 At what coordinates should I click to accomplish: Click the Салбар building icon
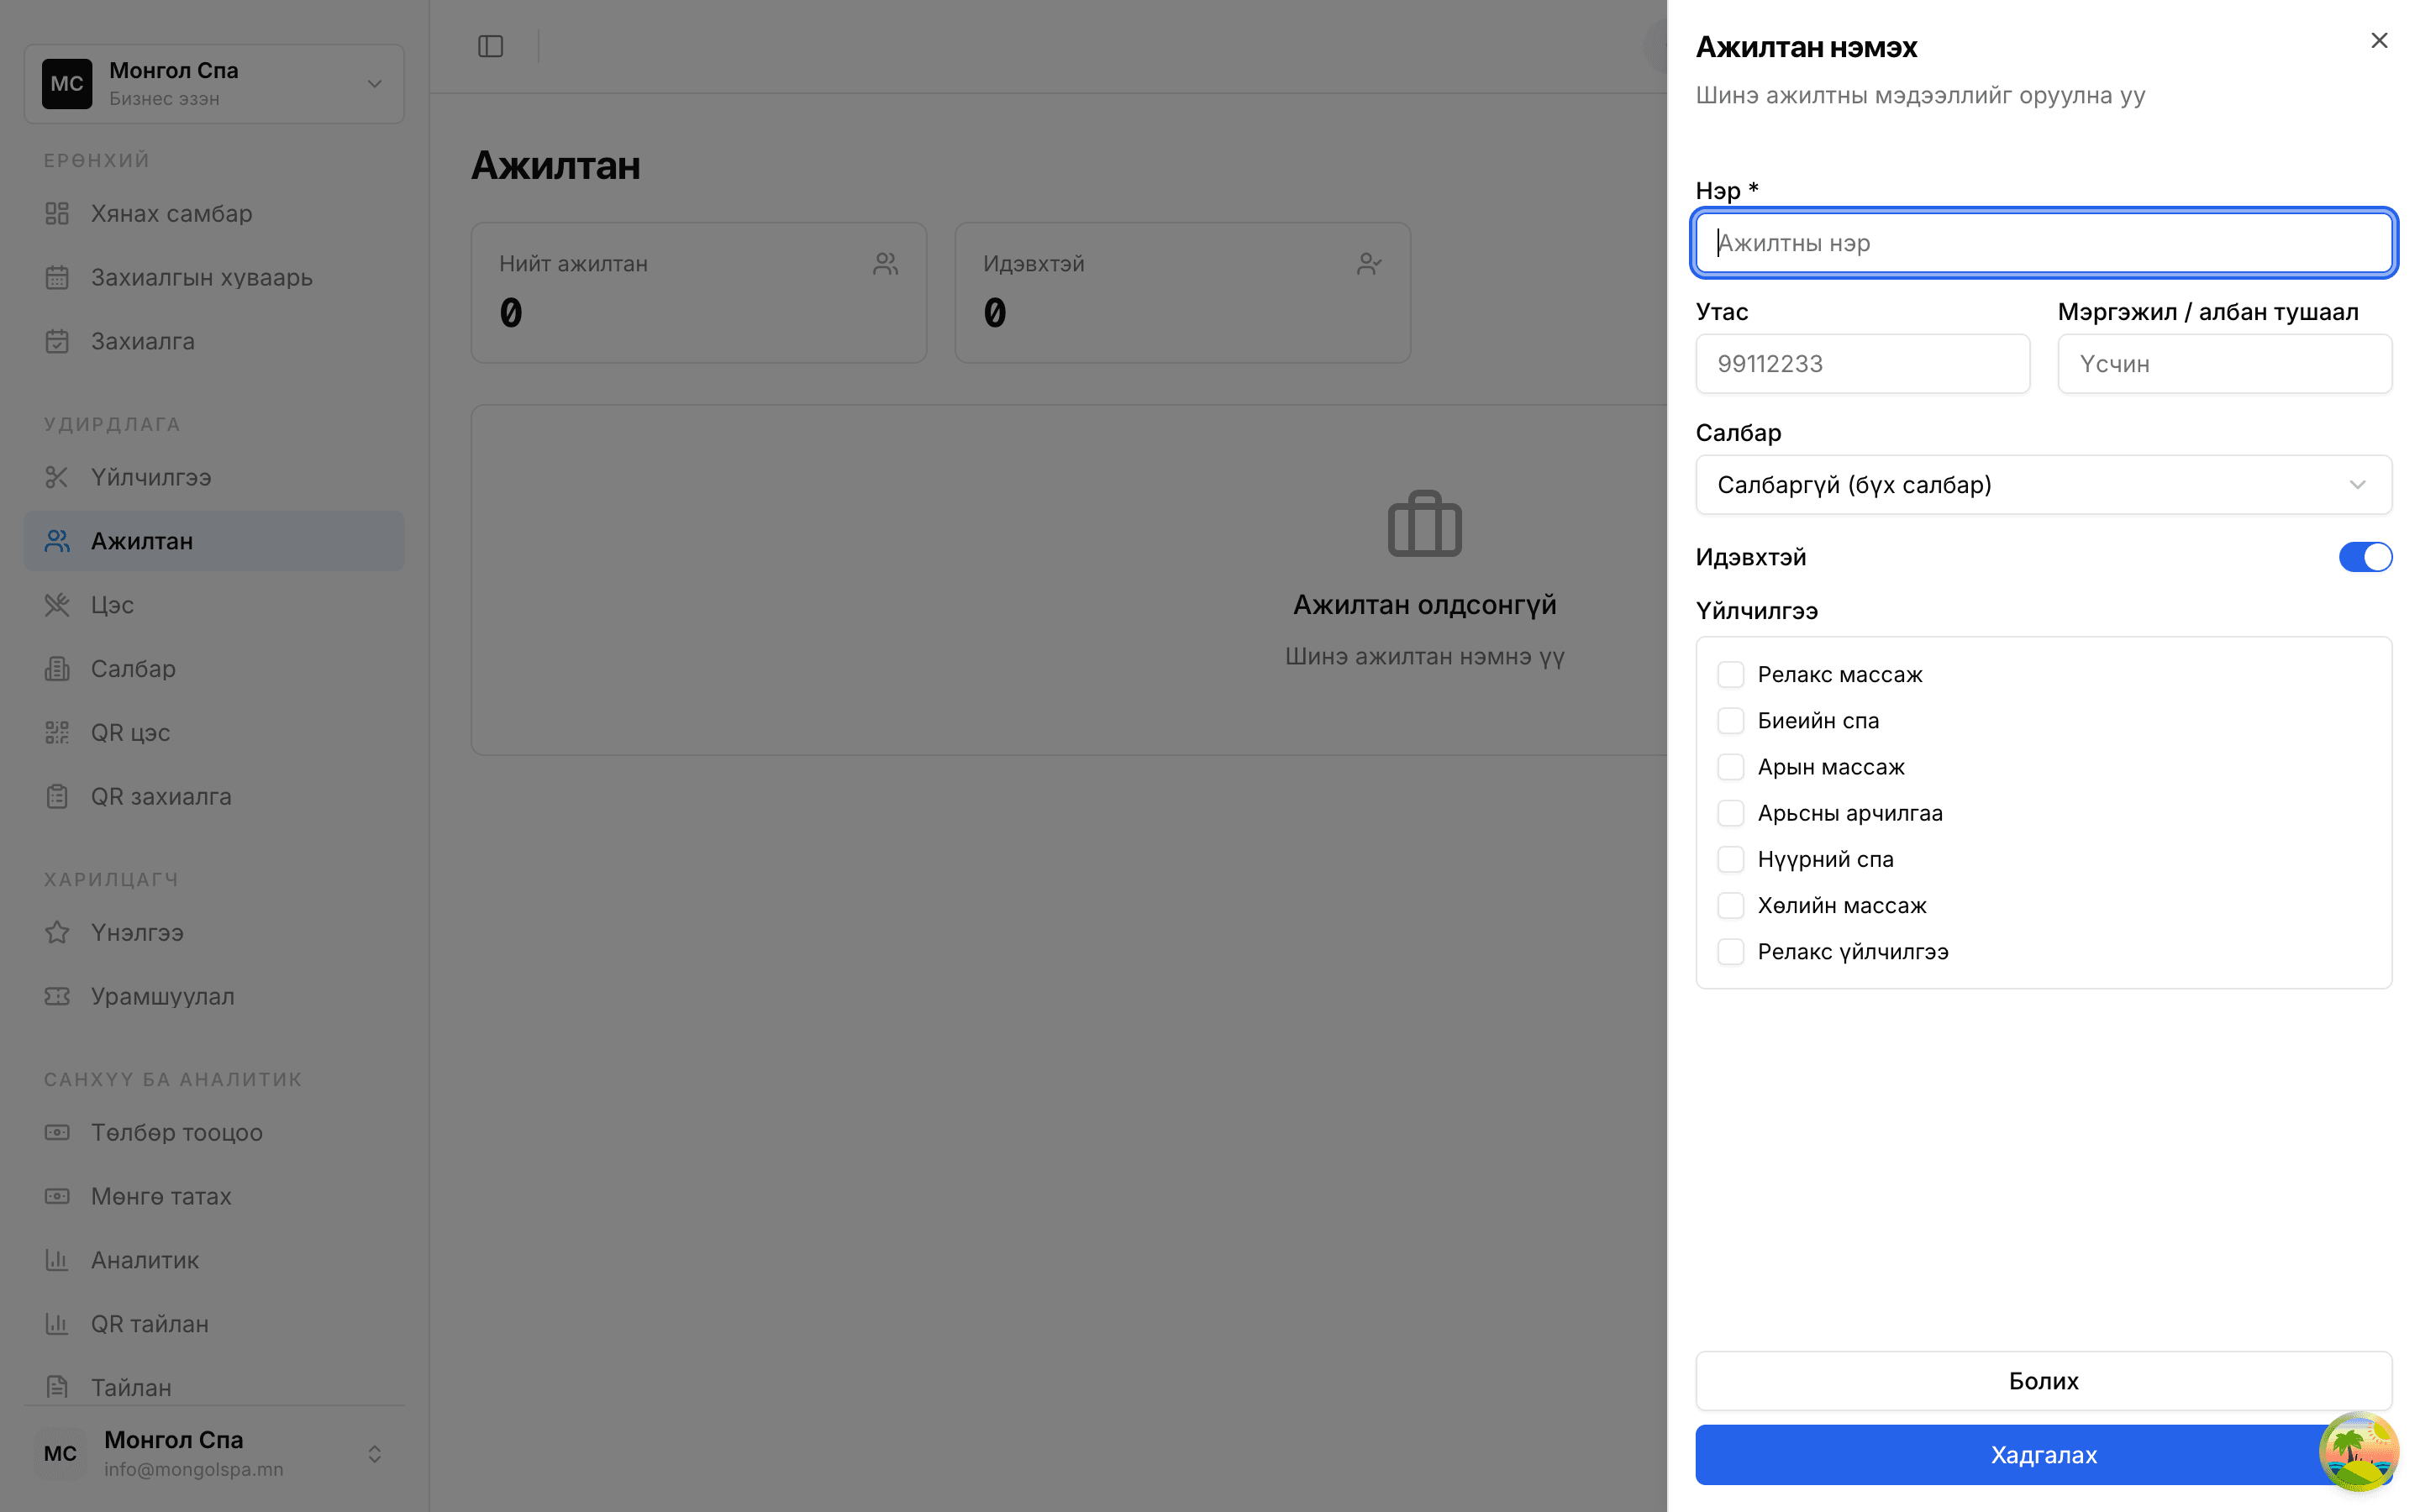pyautogui.click(x=57, y=669)
